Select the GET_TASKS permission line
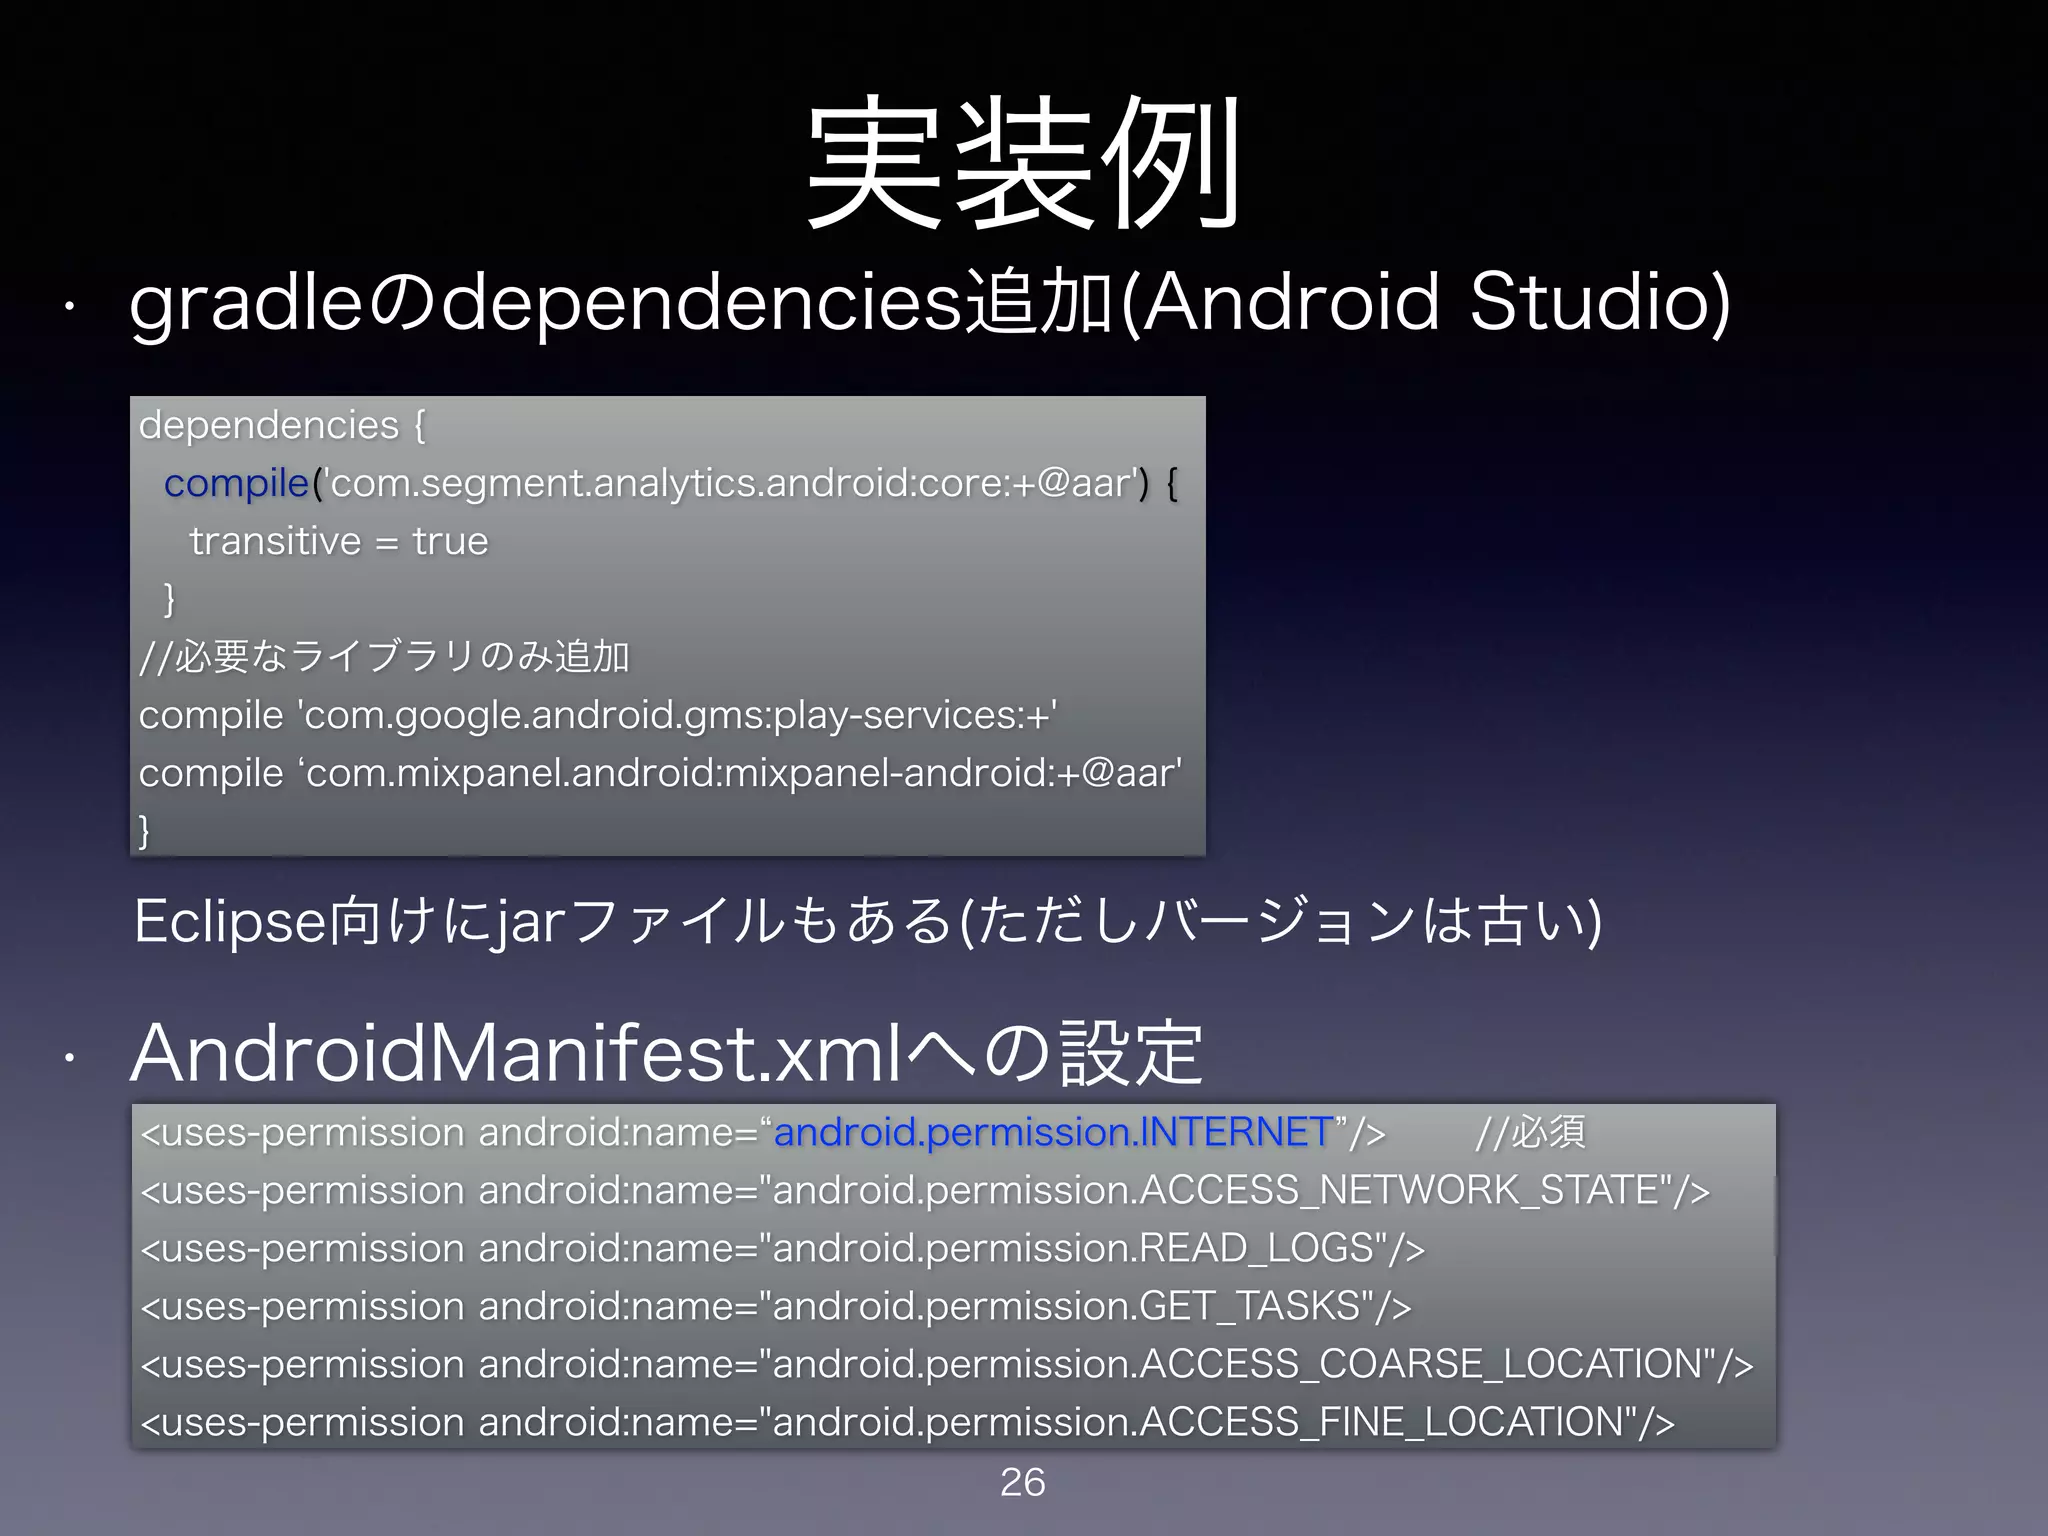 pyautogui.click(x=776, y=1306)
